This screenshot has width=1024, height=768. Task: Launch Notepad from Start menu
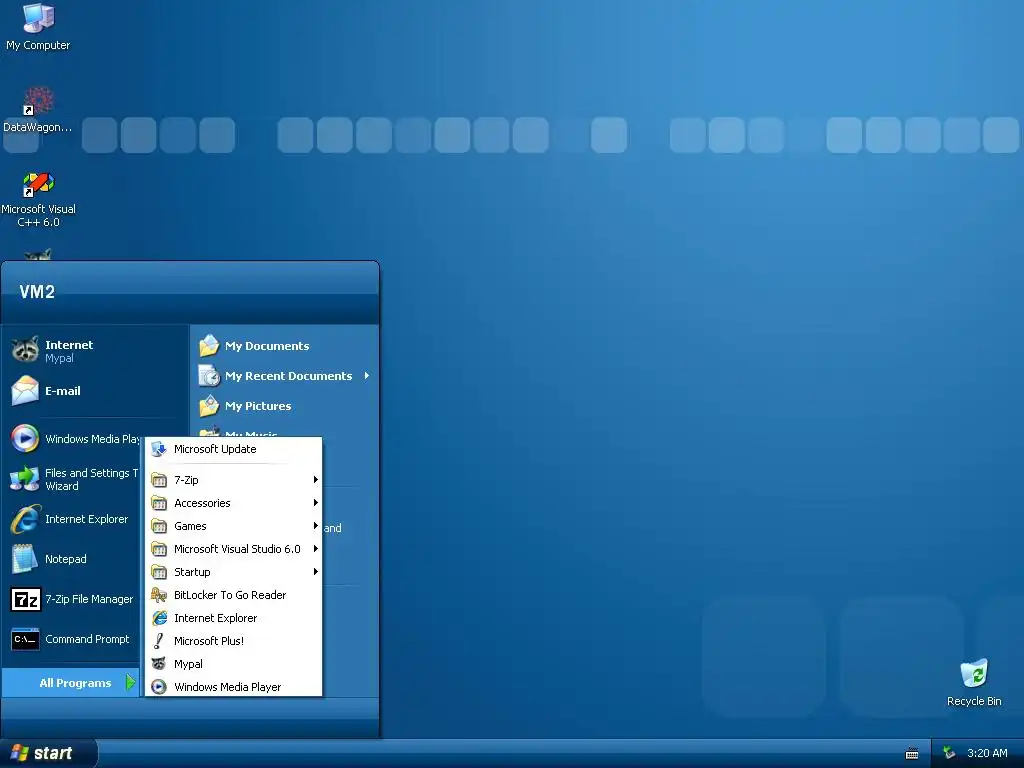76,559
